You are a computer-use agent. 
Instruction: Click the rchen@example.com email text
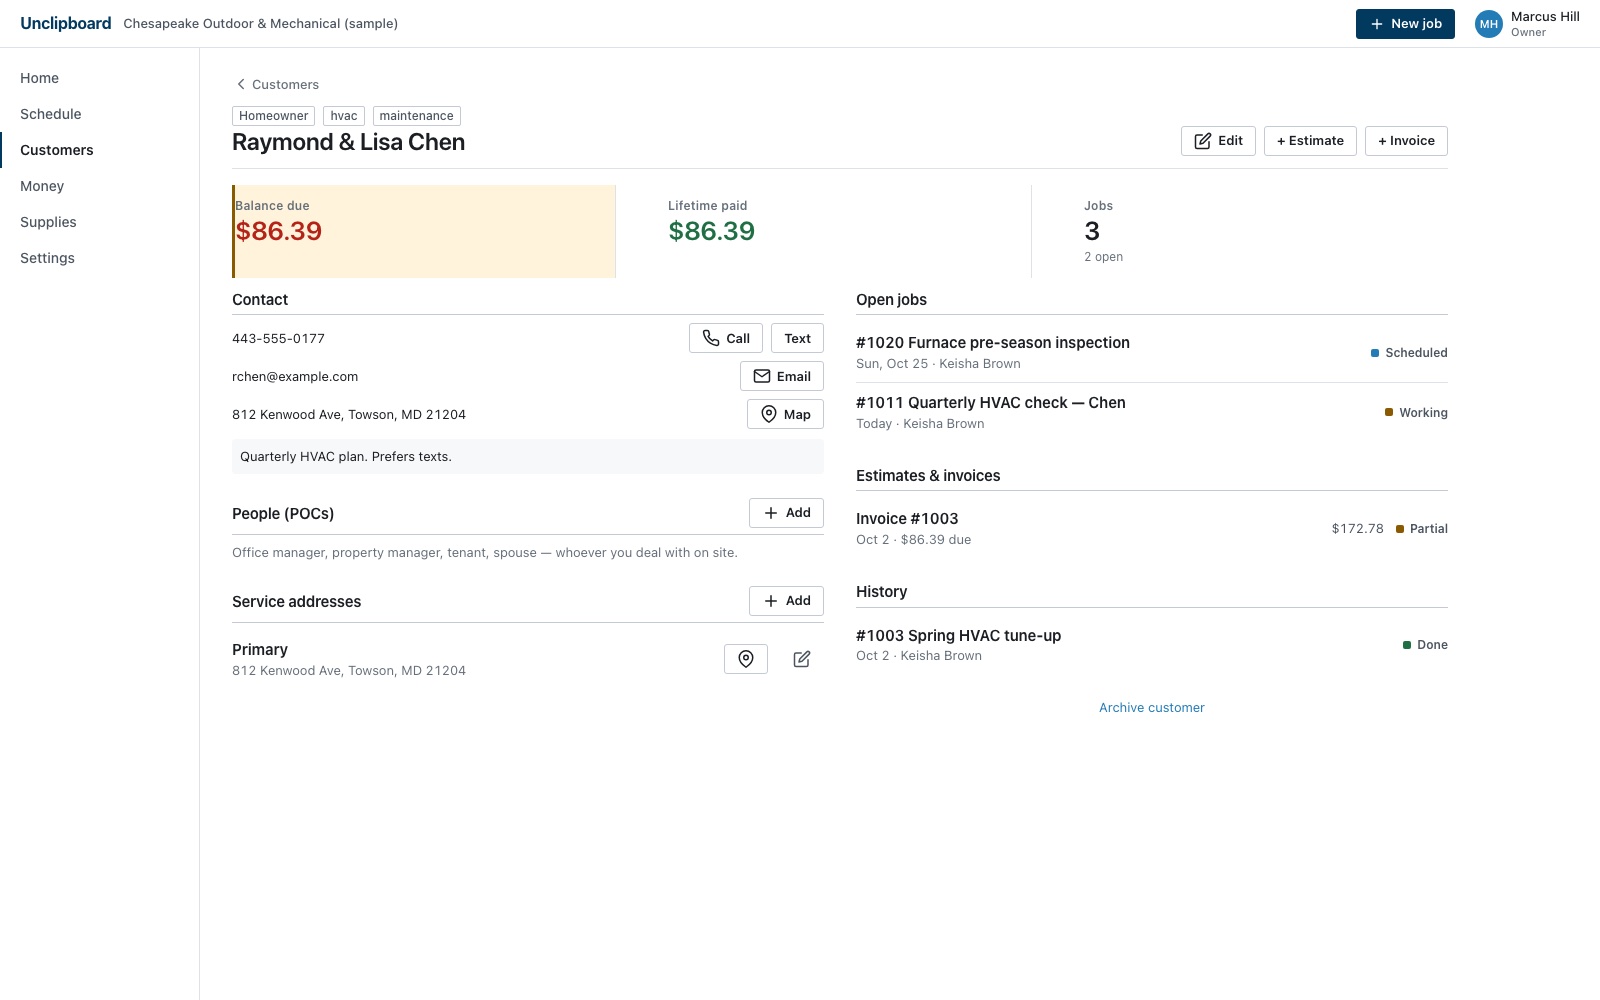point(295,376)
